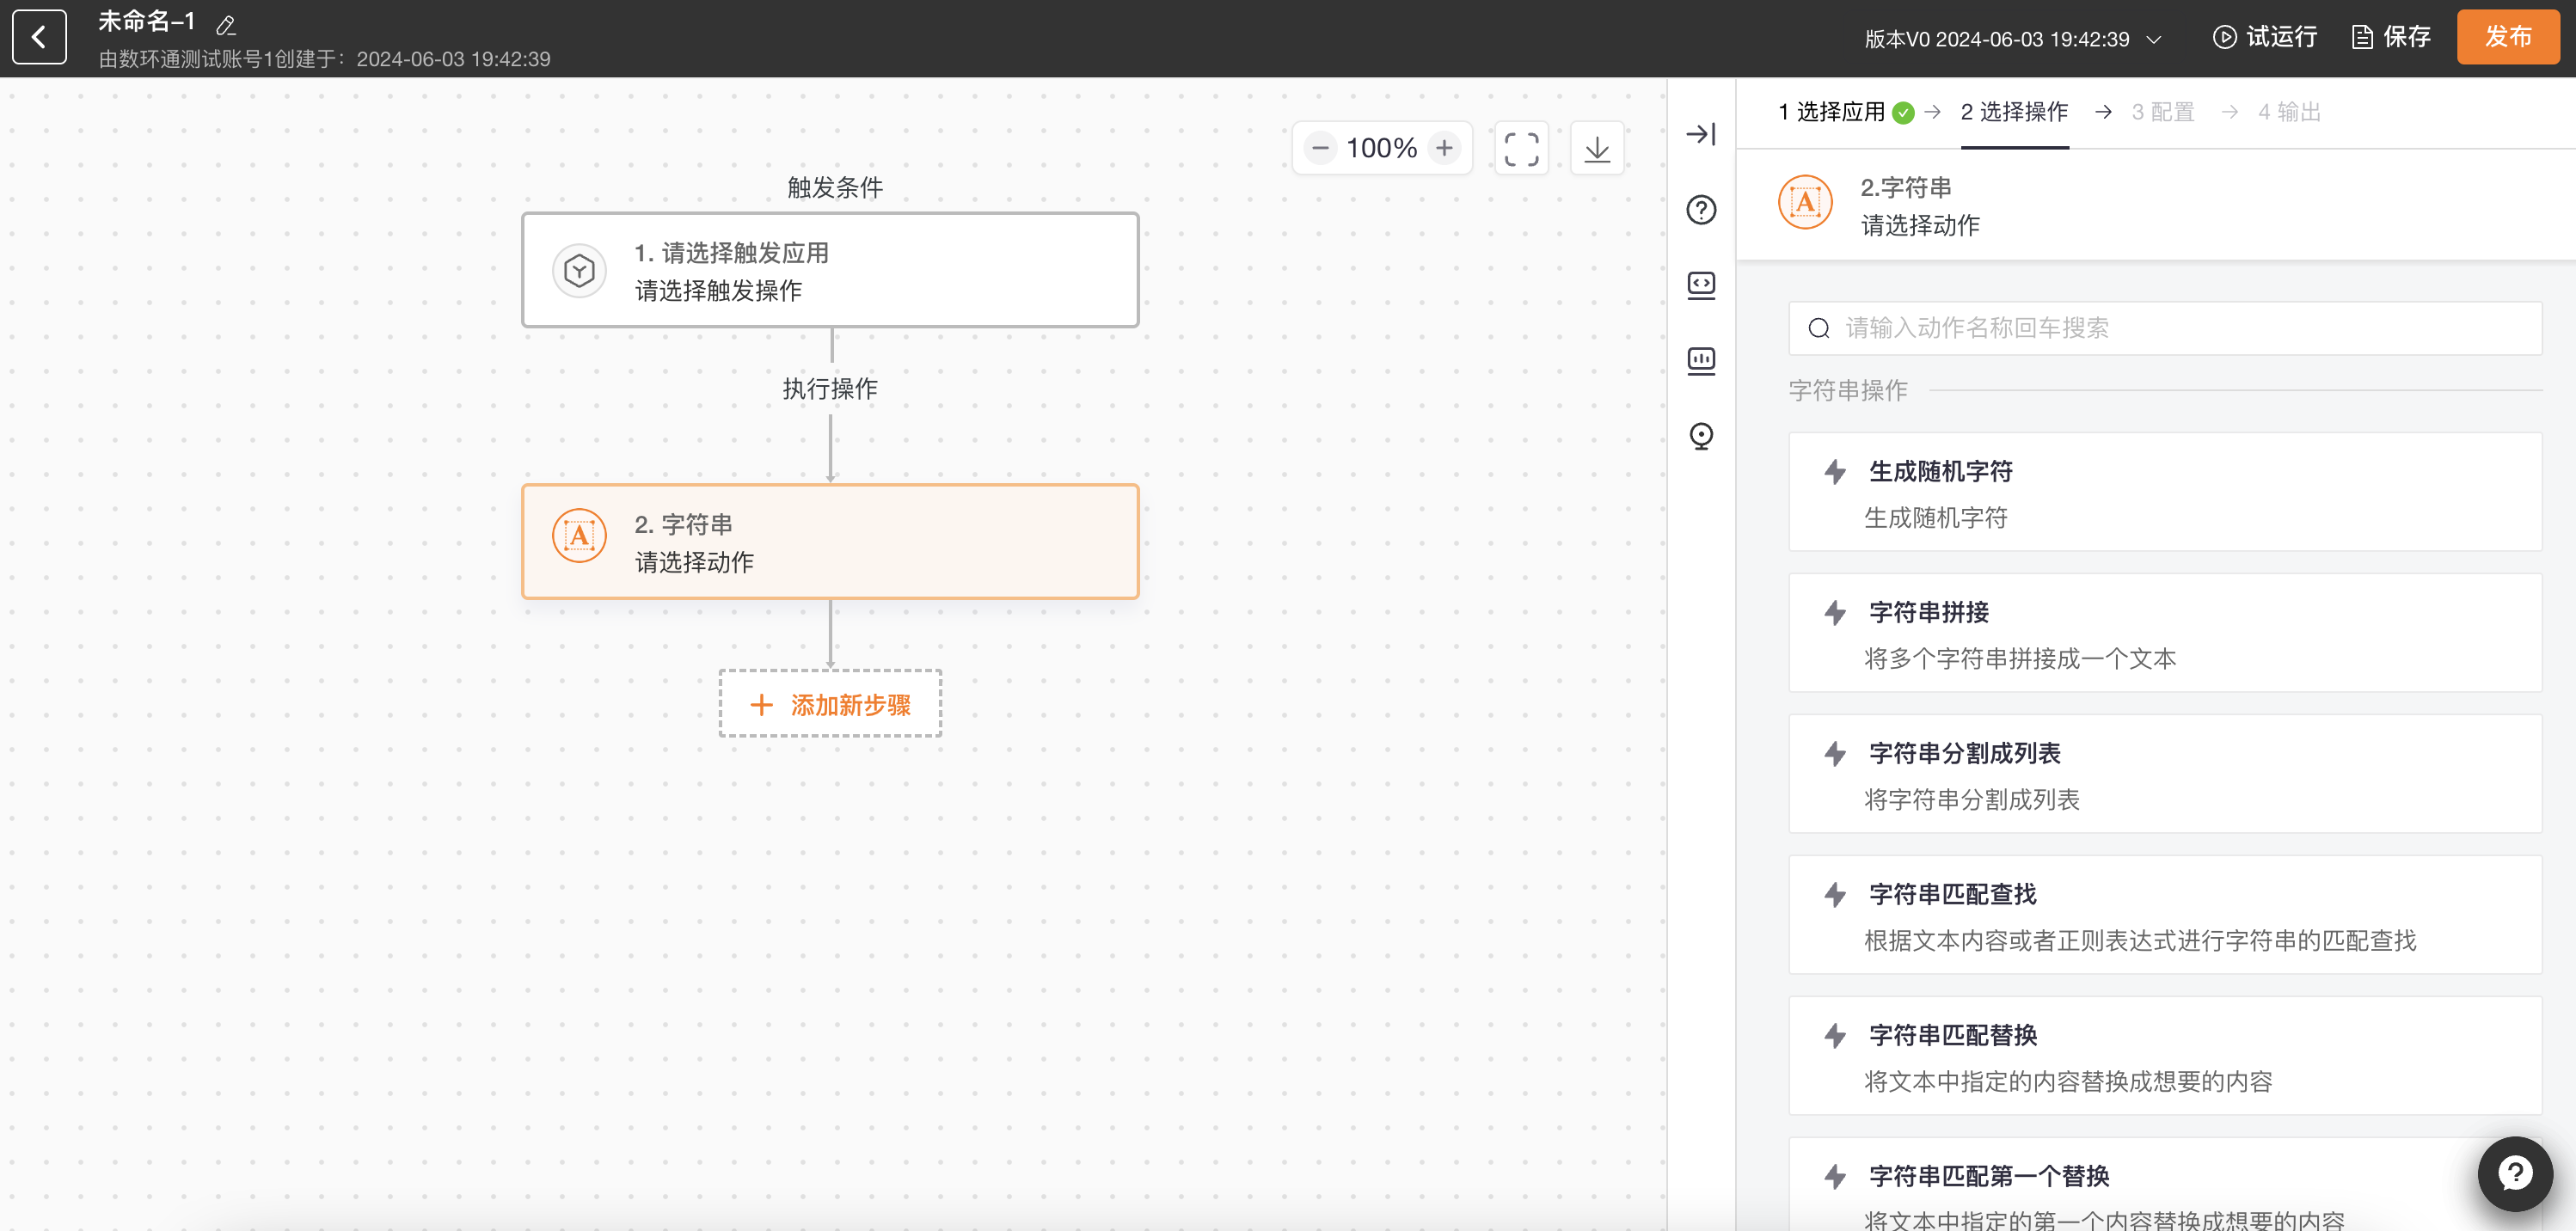Viewport: 2576px width, 1231px height.
Task: Switch to step 2 选择操作 tab
Action: pos(2014,112)
